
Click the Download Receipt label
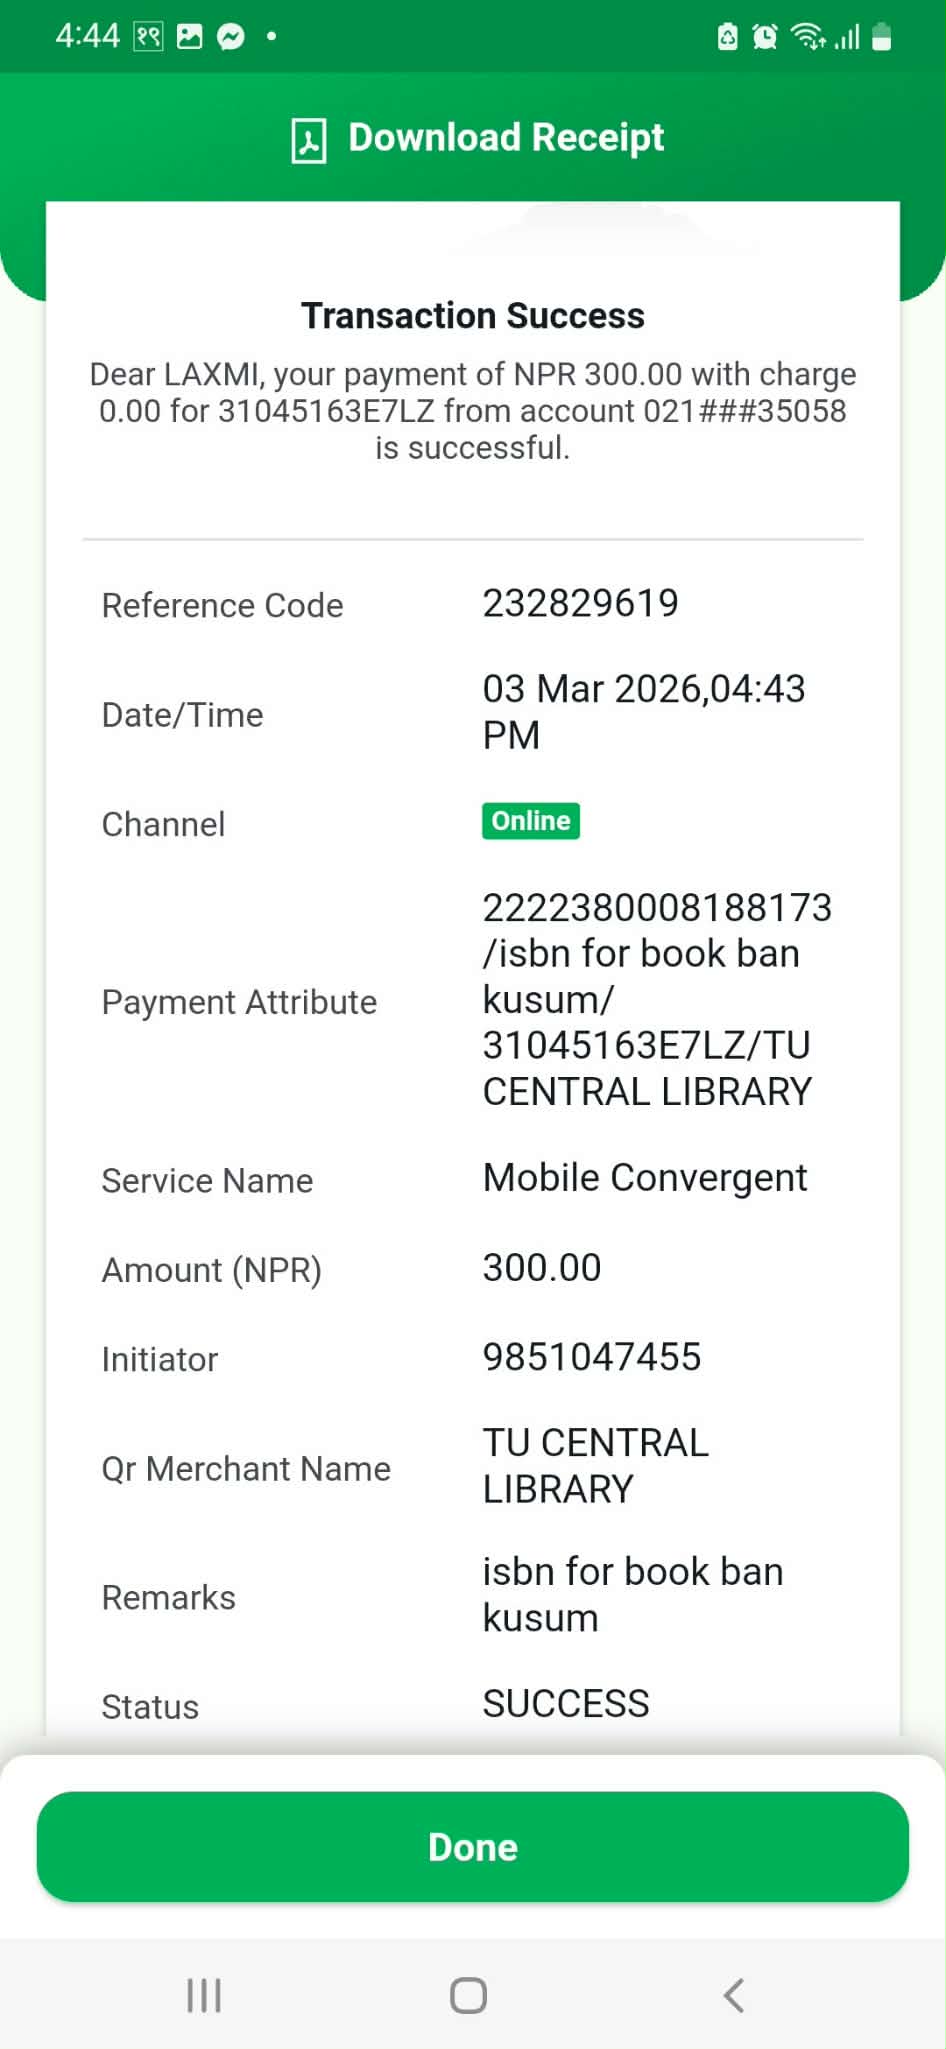506,138
